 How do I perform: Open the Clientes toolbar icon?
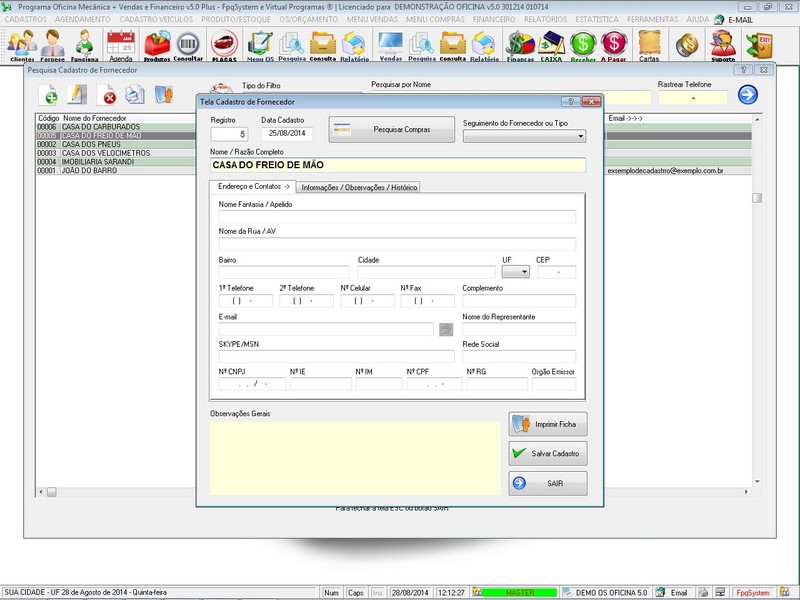(22, 45)
